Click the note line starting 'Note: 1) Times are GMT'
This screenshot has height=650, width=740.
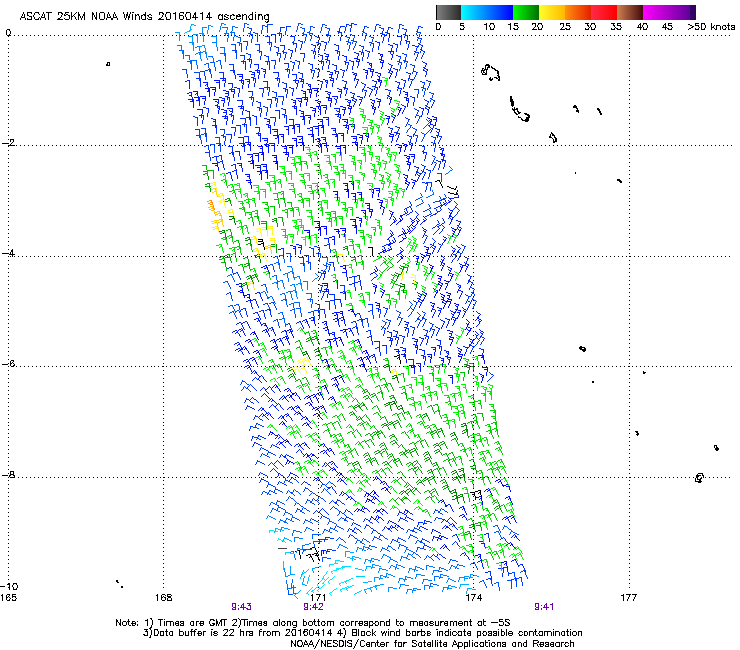(313, 623)
